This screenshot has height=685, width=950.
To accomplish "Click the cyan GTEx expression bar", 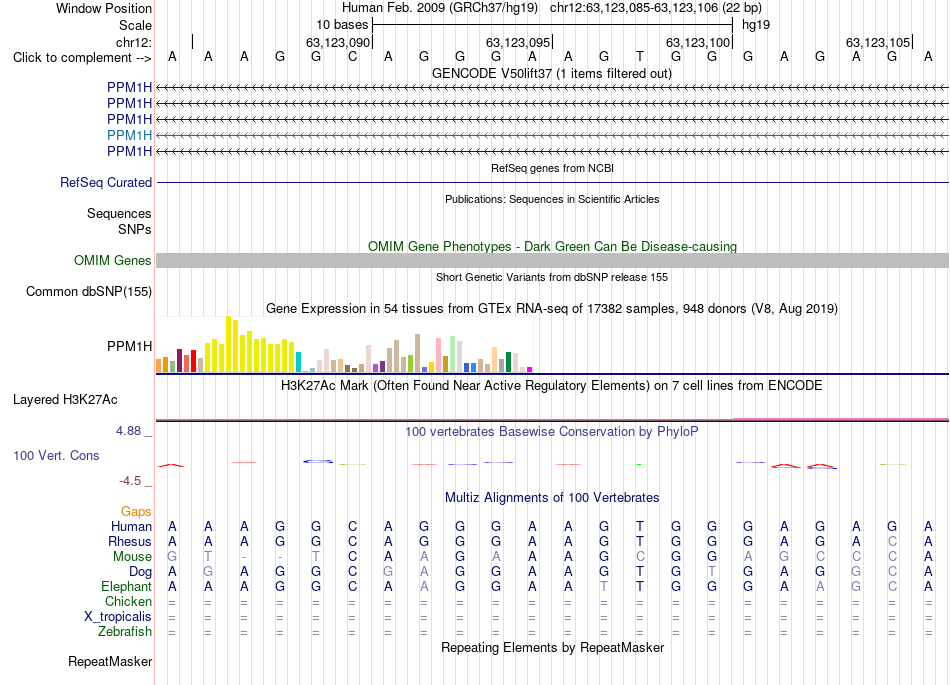I will [298, 362].
